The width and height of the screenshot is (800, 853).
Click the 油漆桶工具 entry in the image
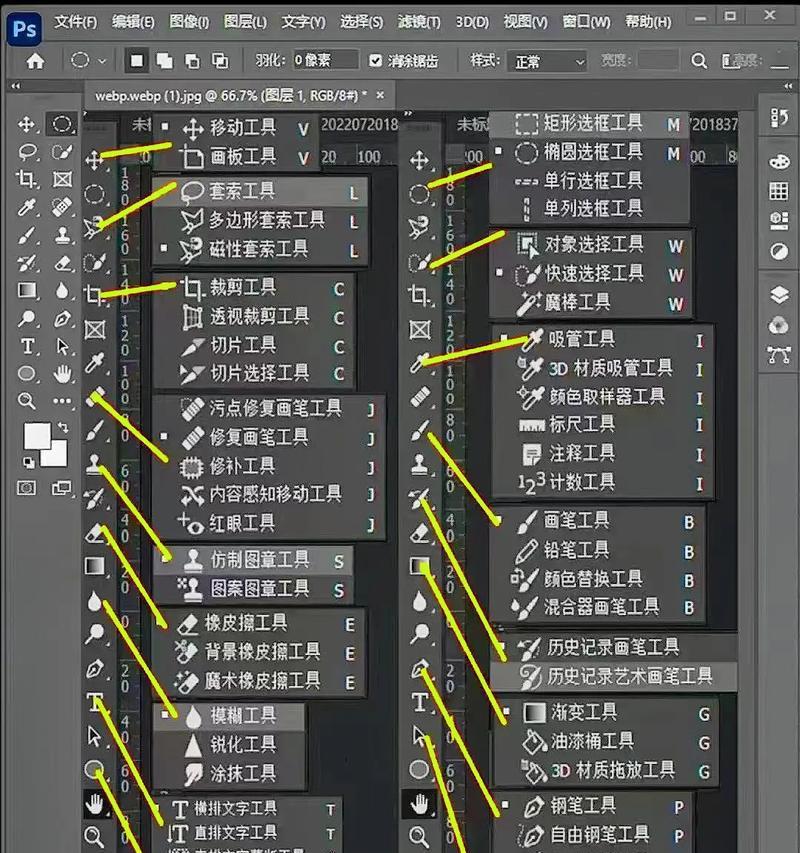click(605, 741)
